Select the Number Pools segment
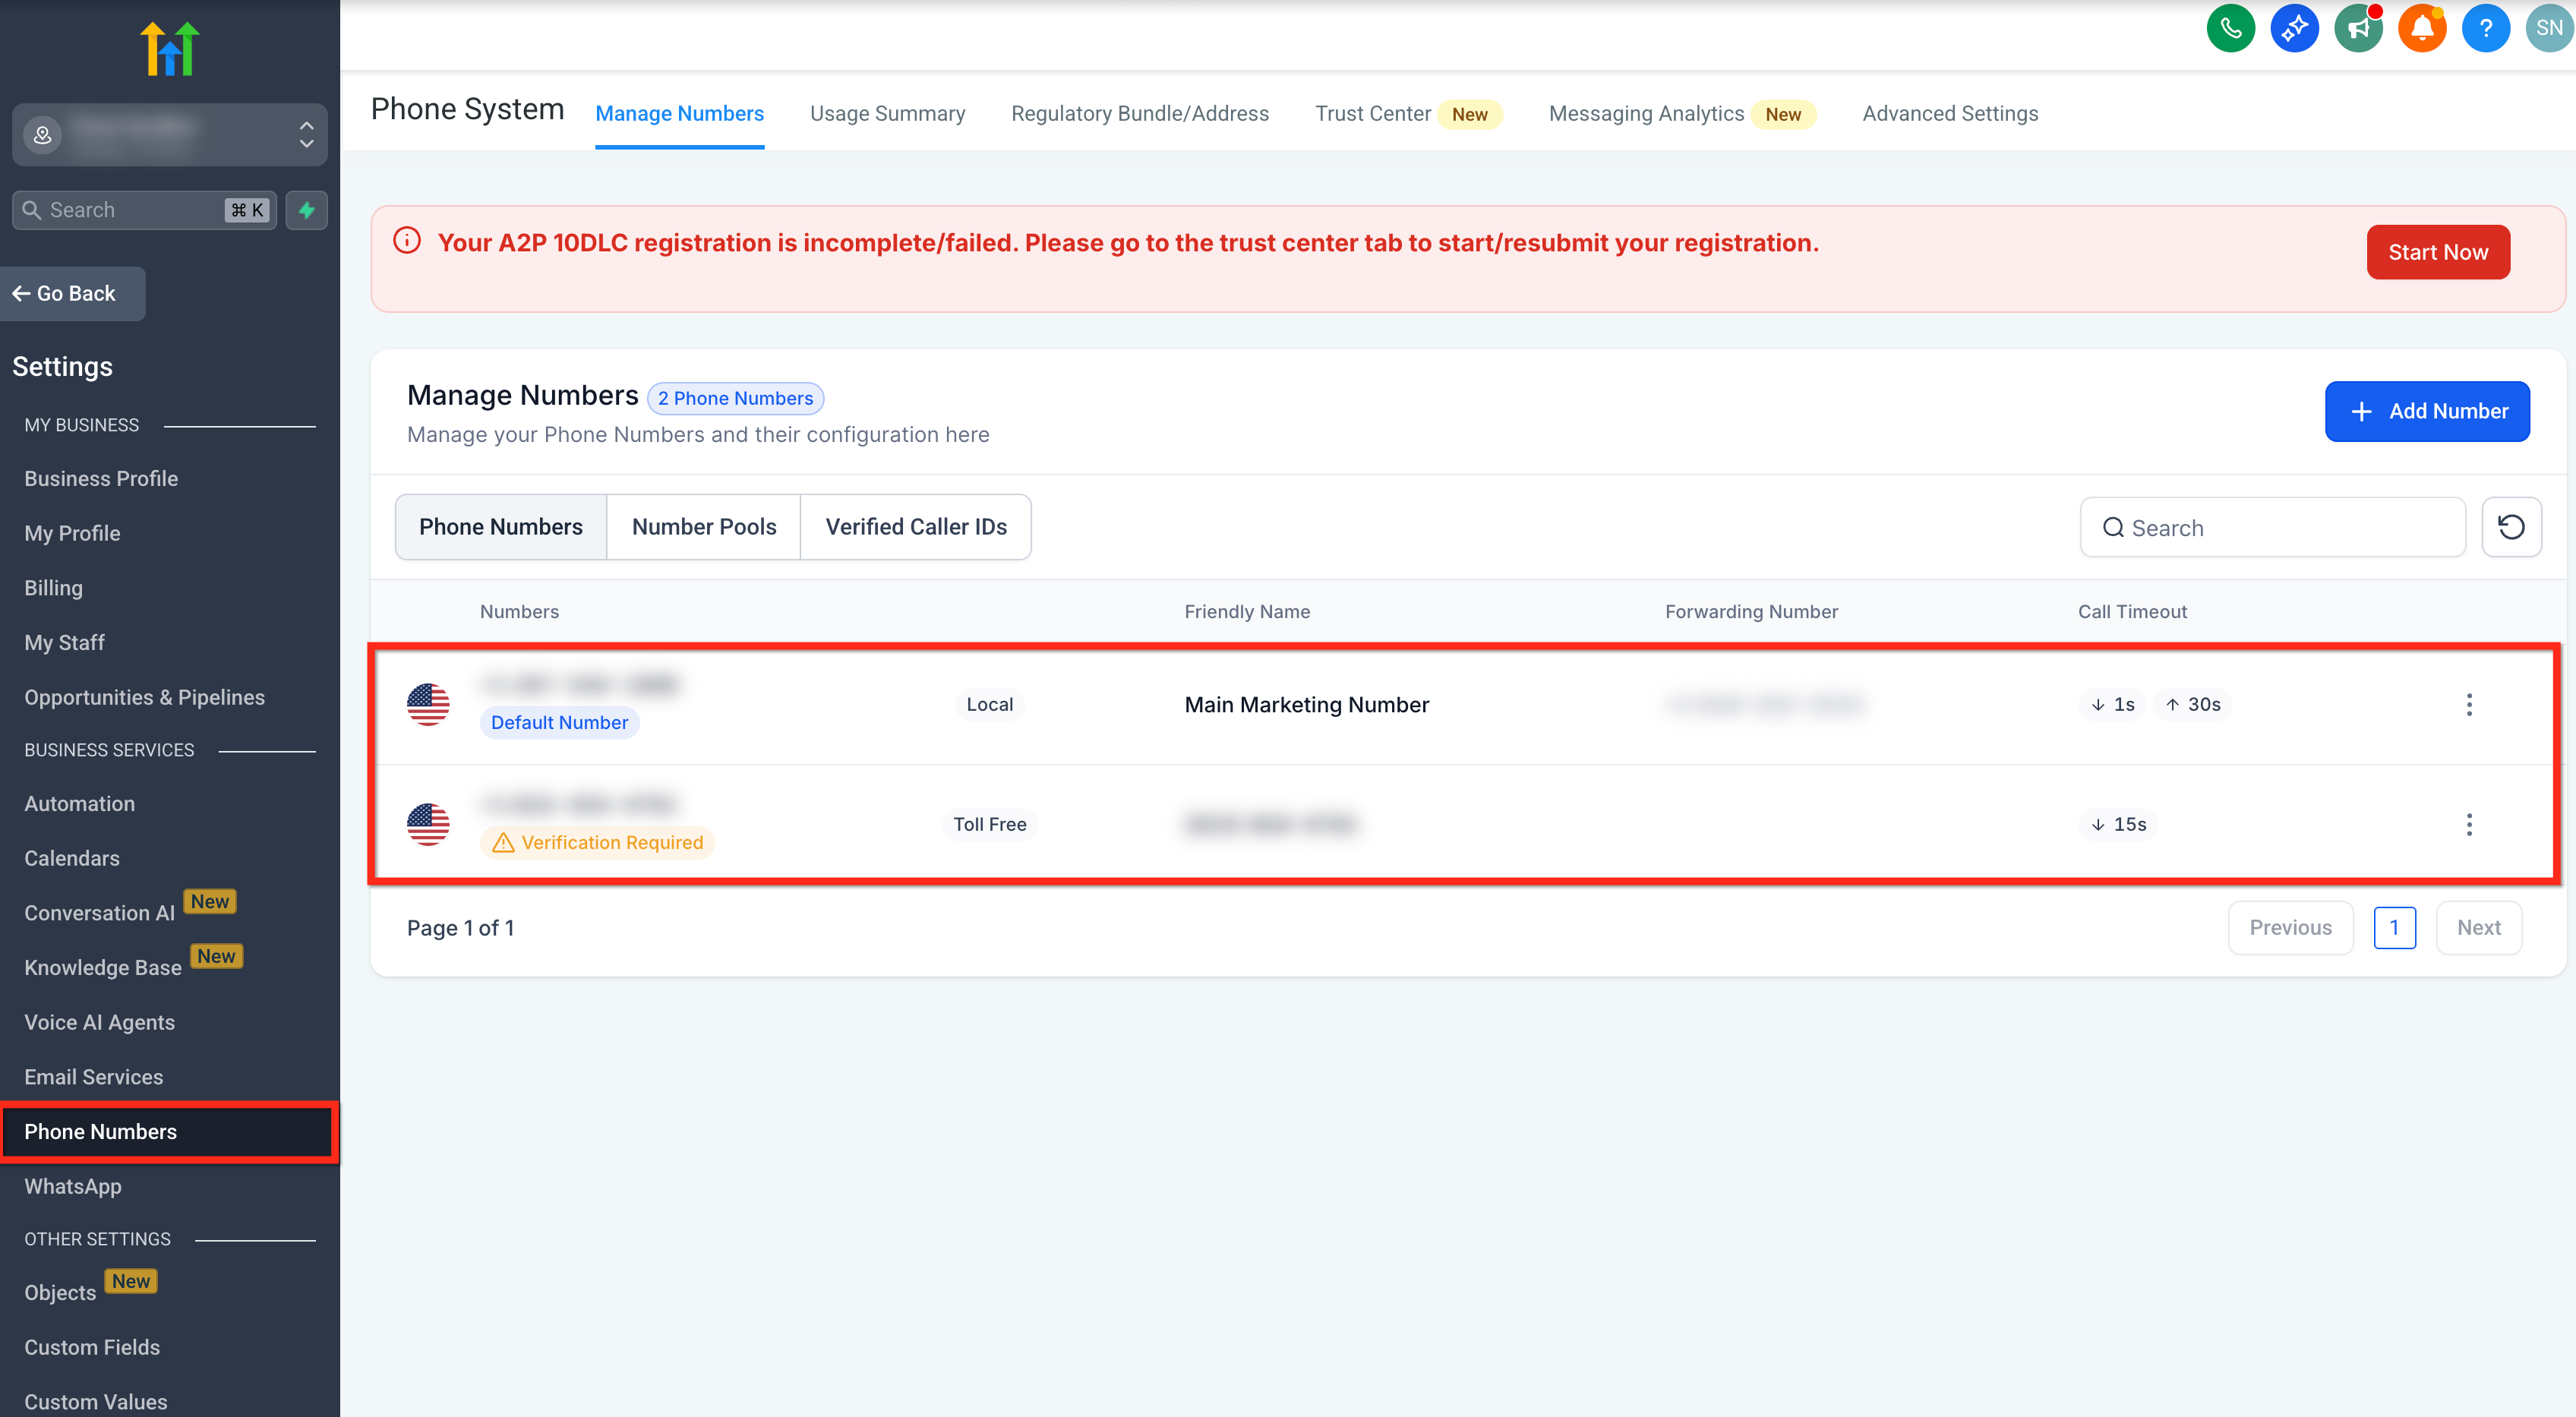 703,527
